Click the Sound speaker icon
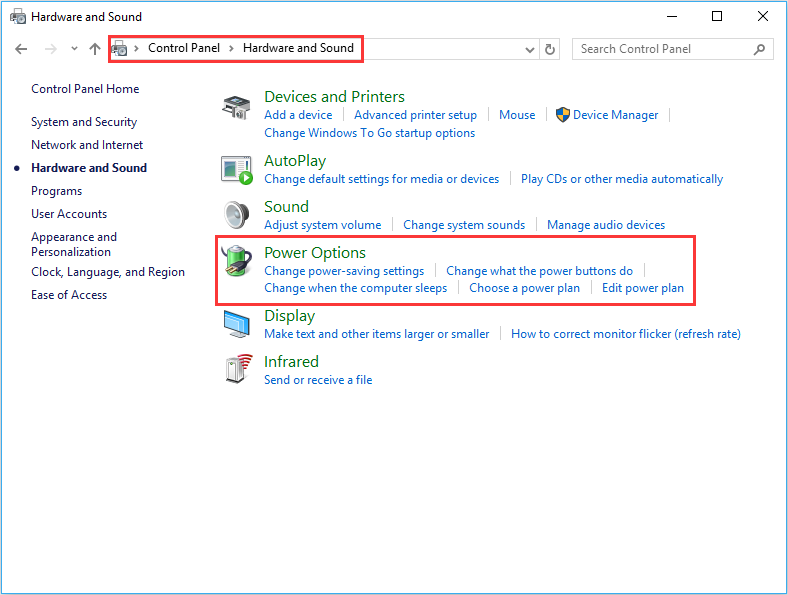788x595 pixels. click(x=236, y=215)
